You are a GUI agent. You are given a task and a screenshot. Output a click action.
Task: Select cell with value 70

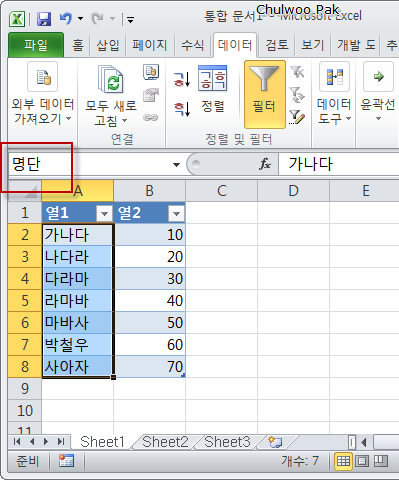point(150,367)
